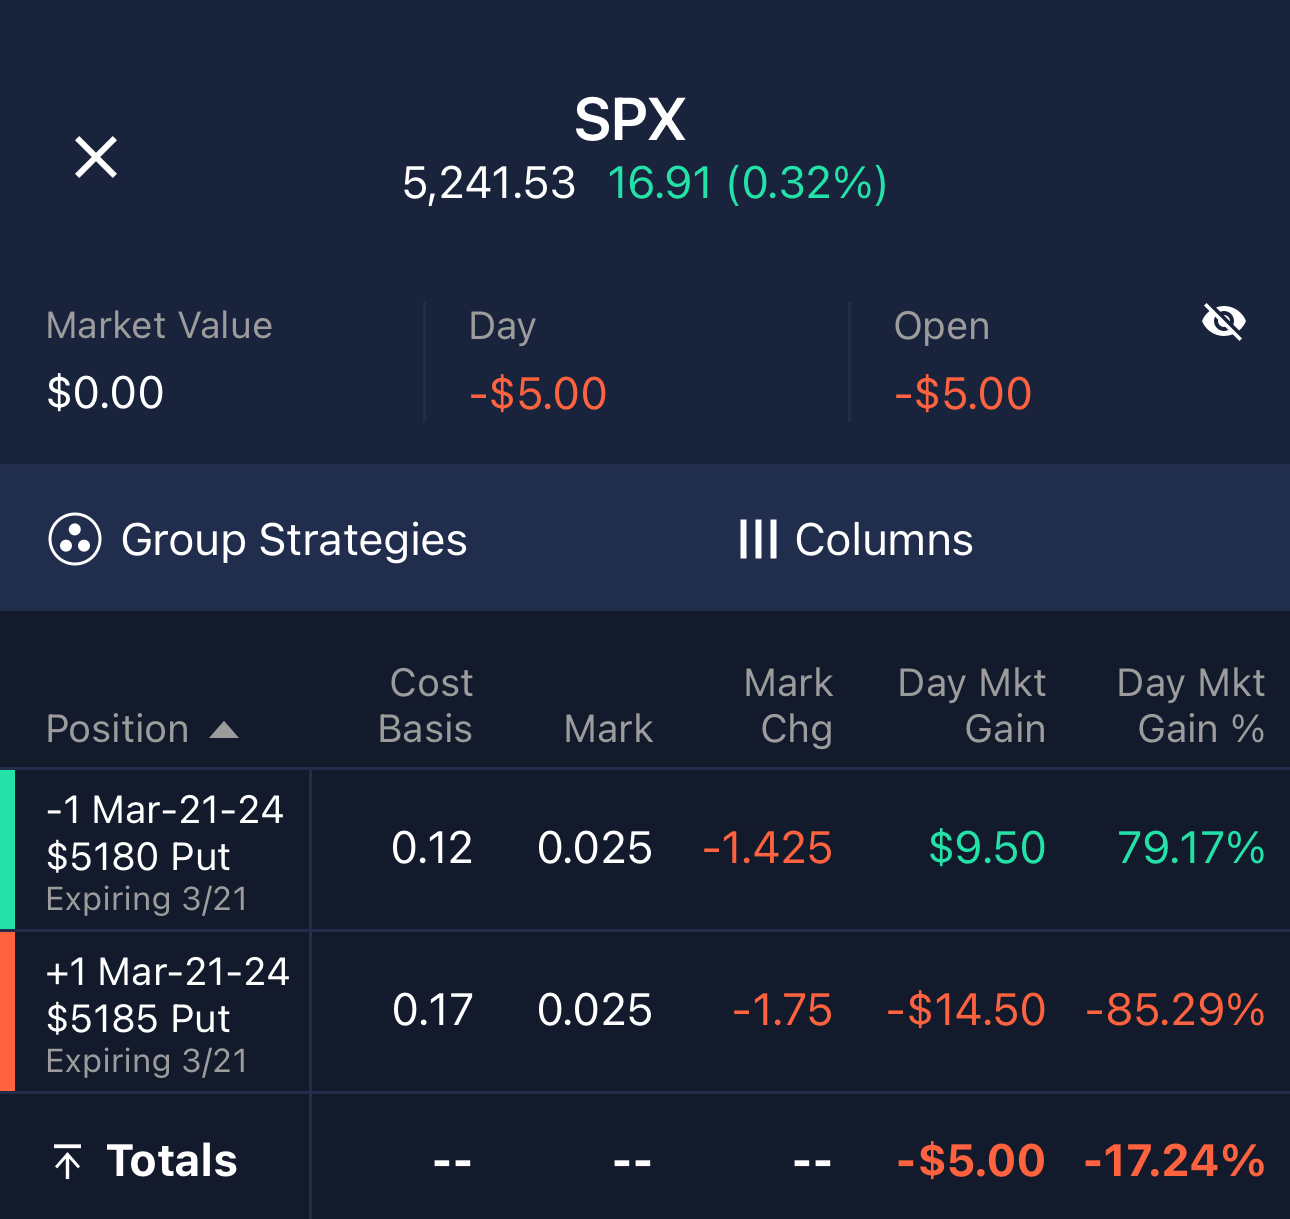This screenshot has height=1219, width=1290.
Task: Toggle hide balances eye icon
Action: [x=1223, y=322]
